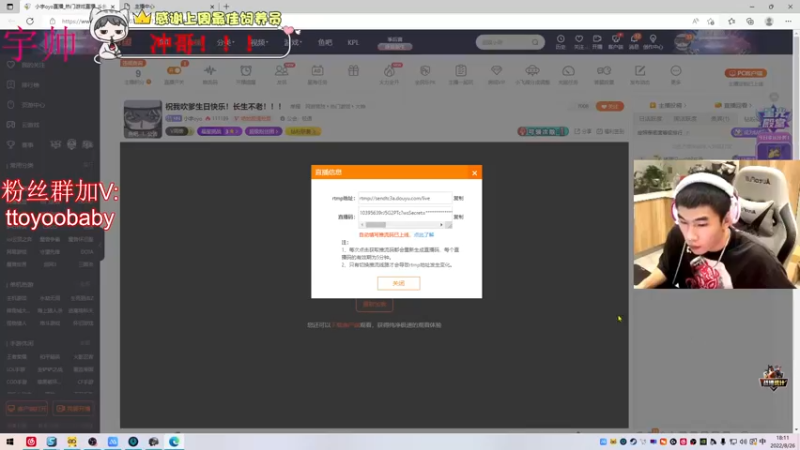Open the alarm clock icon in streamer toolbar
Image resolution: width=800 pixels, height=450 pixels.
246,70
